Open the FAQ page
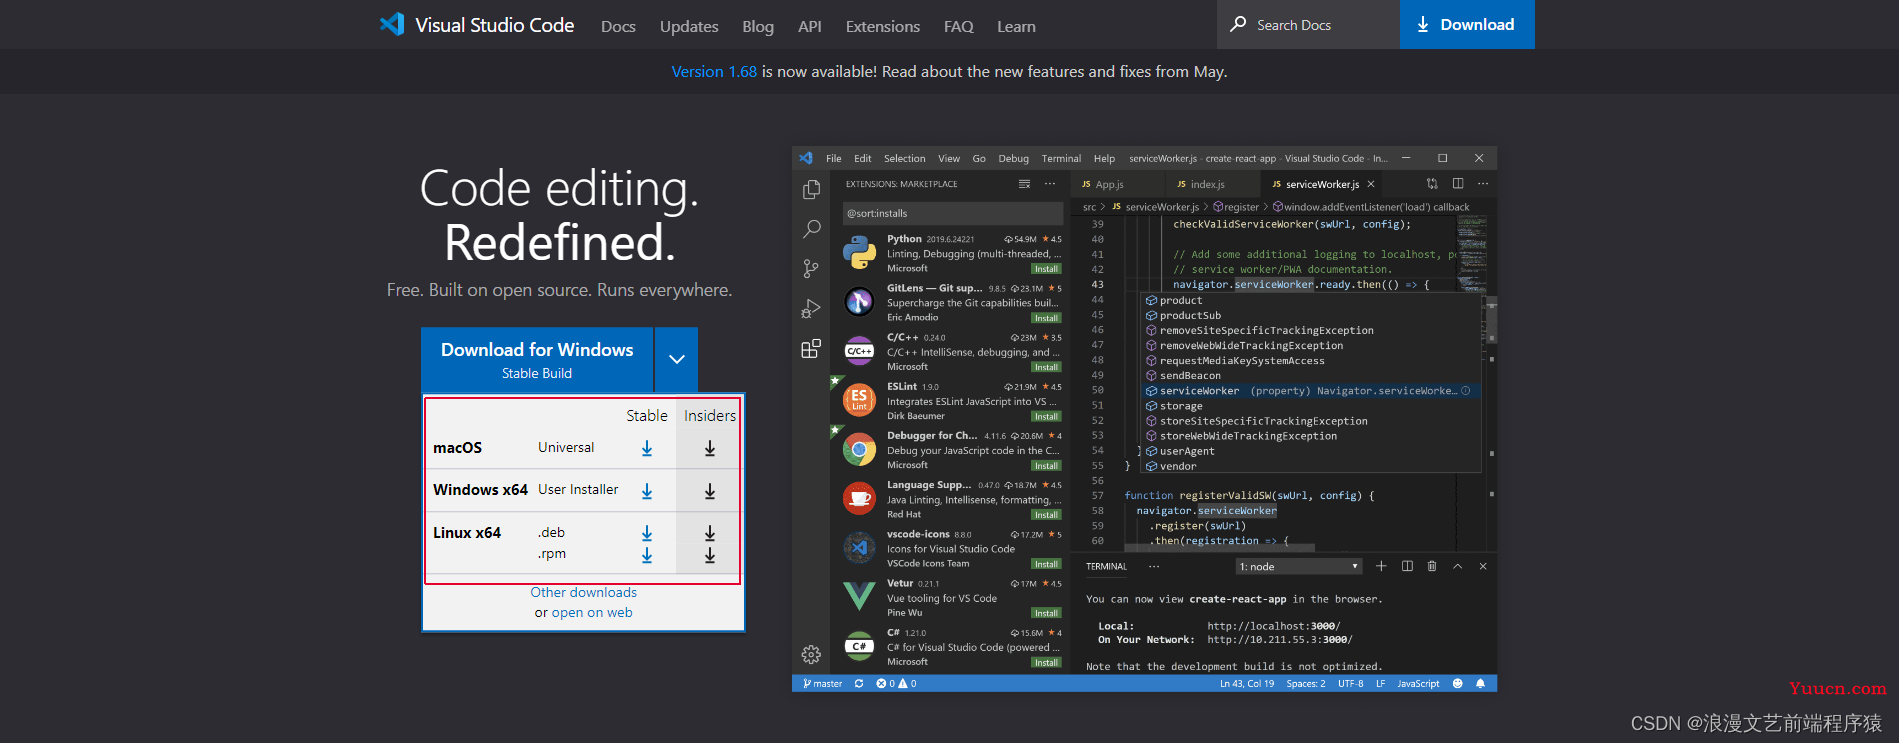Viewport: 1899px width, 743px height. (x=959, y=27)
